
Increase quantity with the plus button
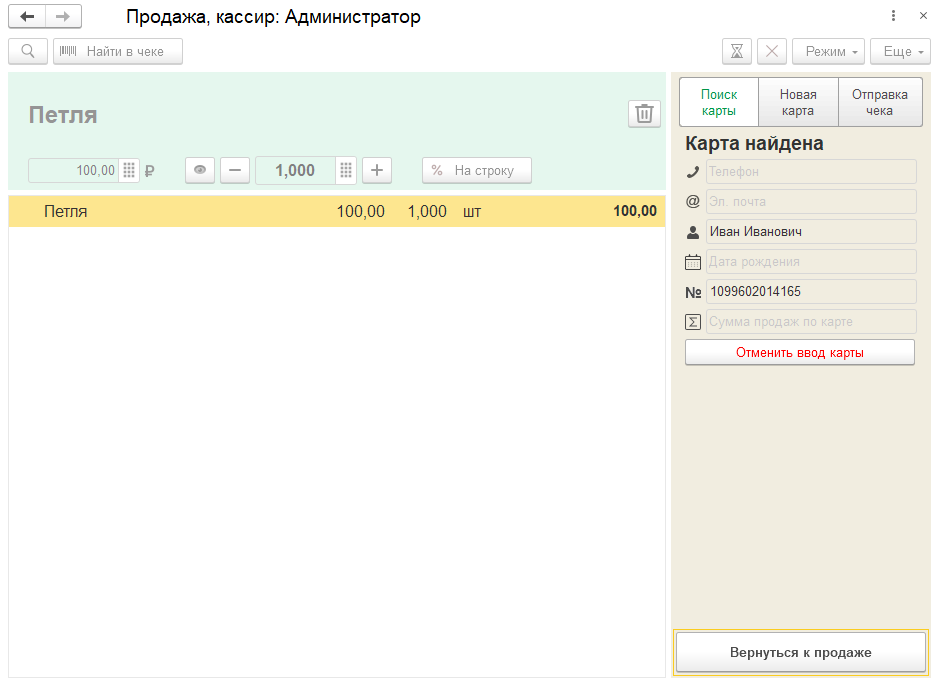tap(377, 170)
